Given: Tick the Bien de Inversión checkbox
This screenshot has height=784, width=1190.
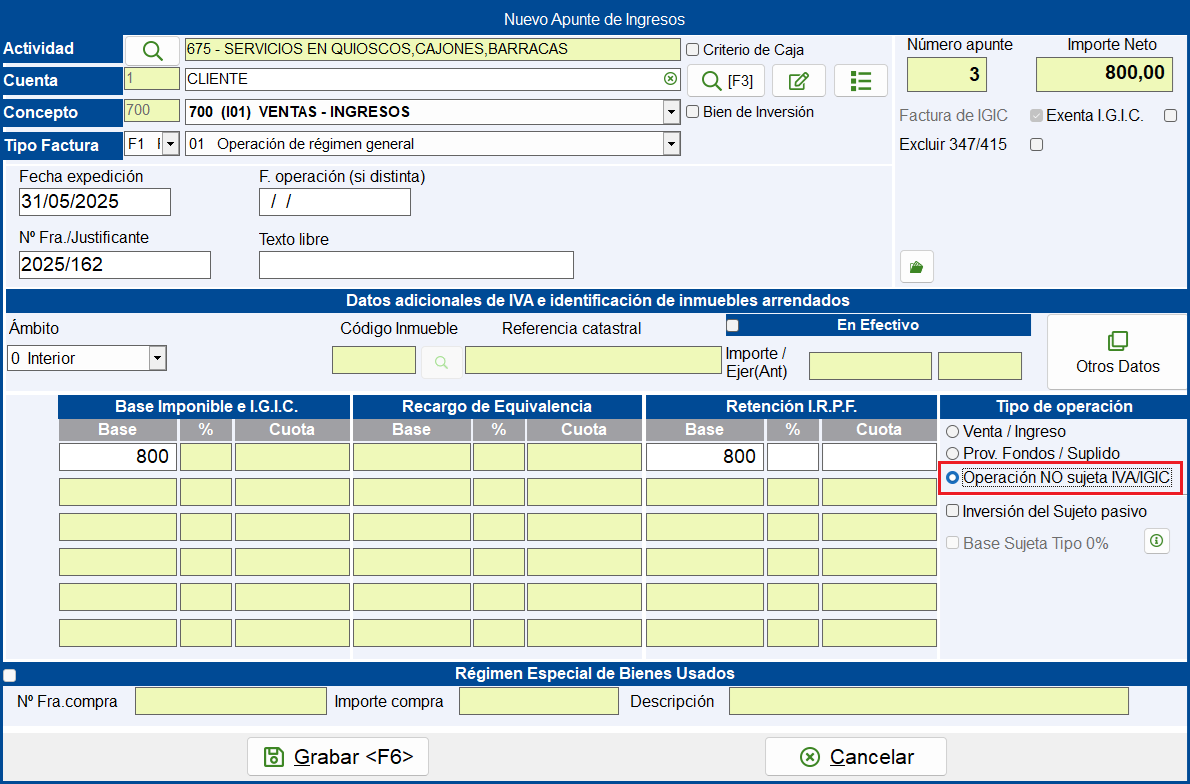Looking at the screenshot, I should [692, 112].
